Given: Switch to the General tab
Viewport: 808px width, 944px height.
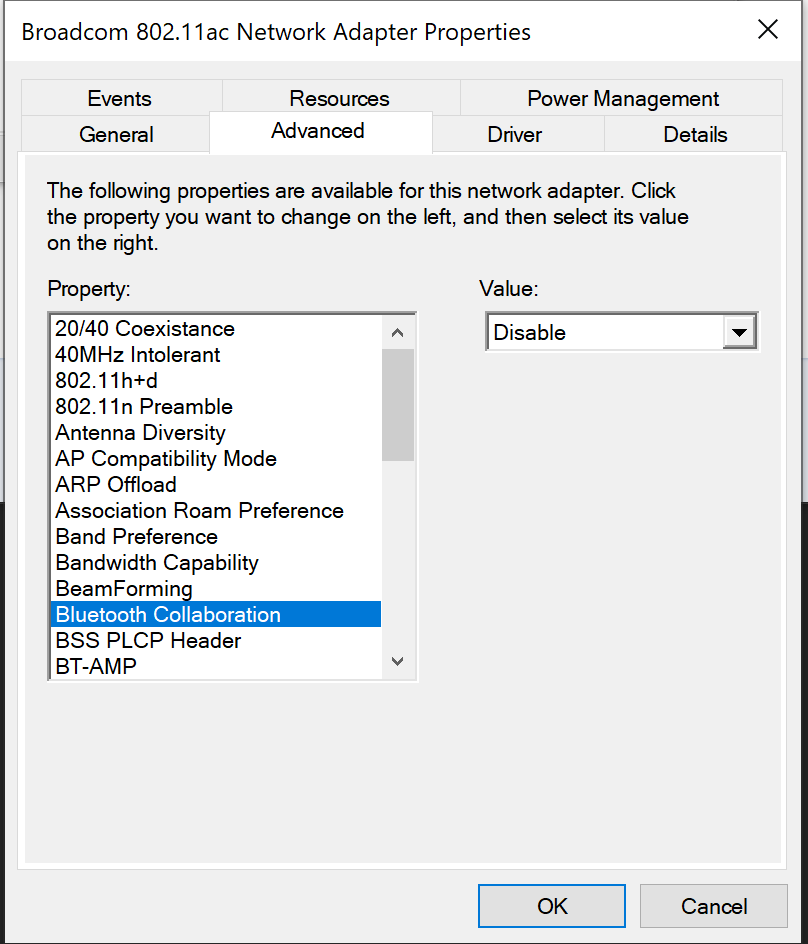Looking at the screenshot, I should tap(116, 135).
